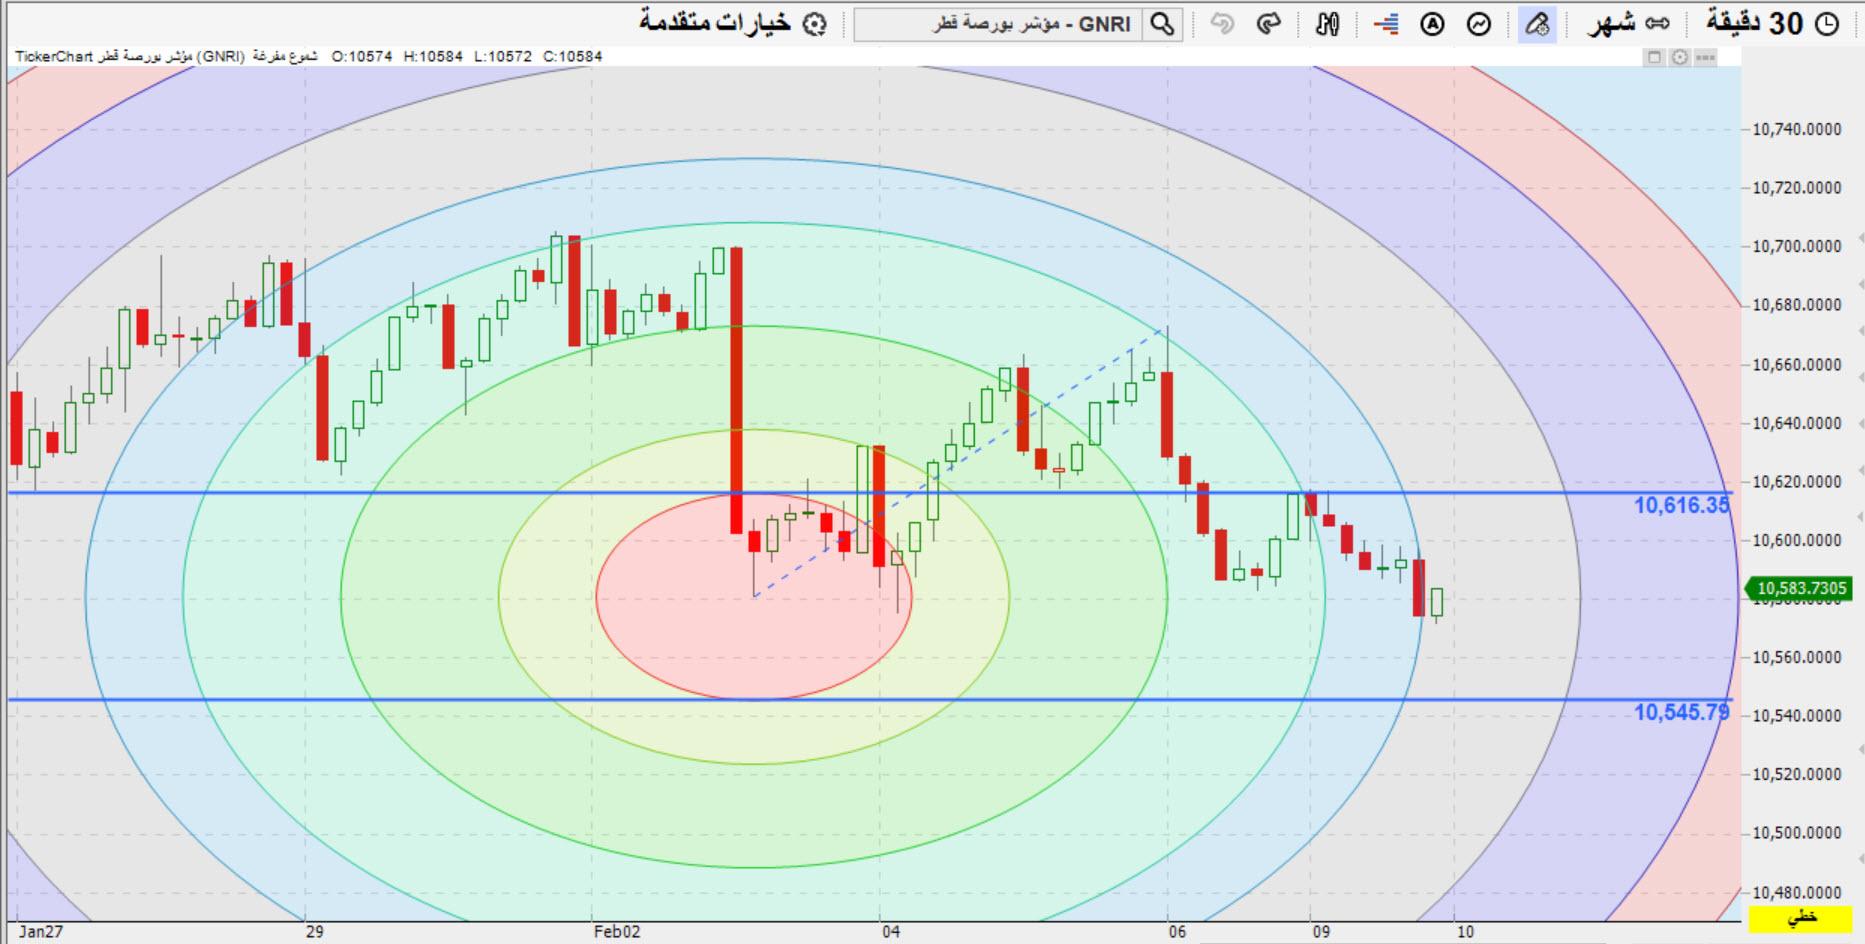This screenshot has width=1865, height=944.
Task: Click the 10,500.0000 price axis label
Action: [x=1797, y=832]
